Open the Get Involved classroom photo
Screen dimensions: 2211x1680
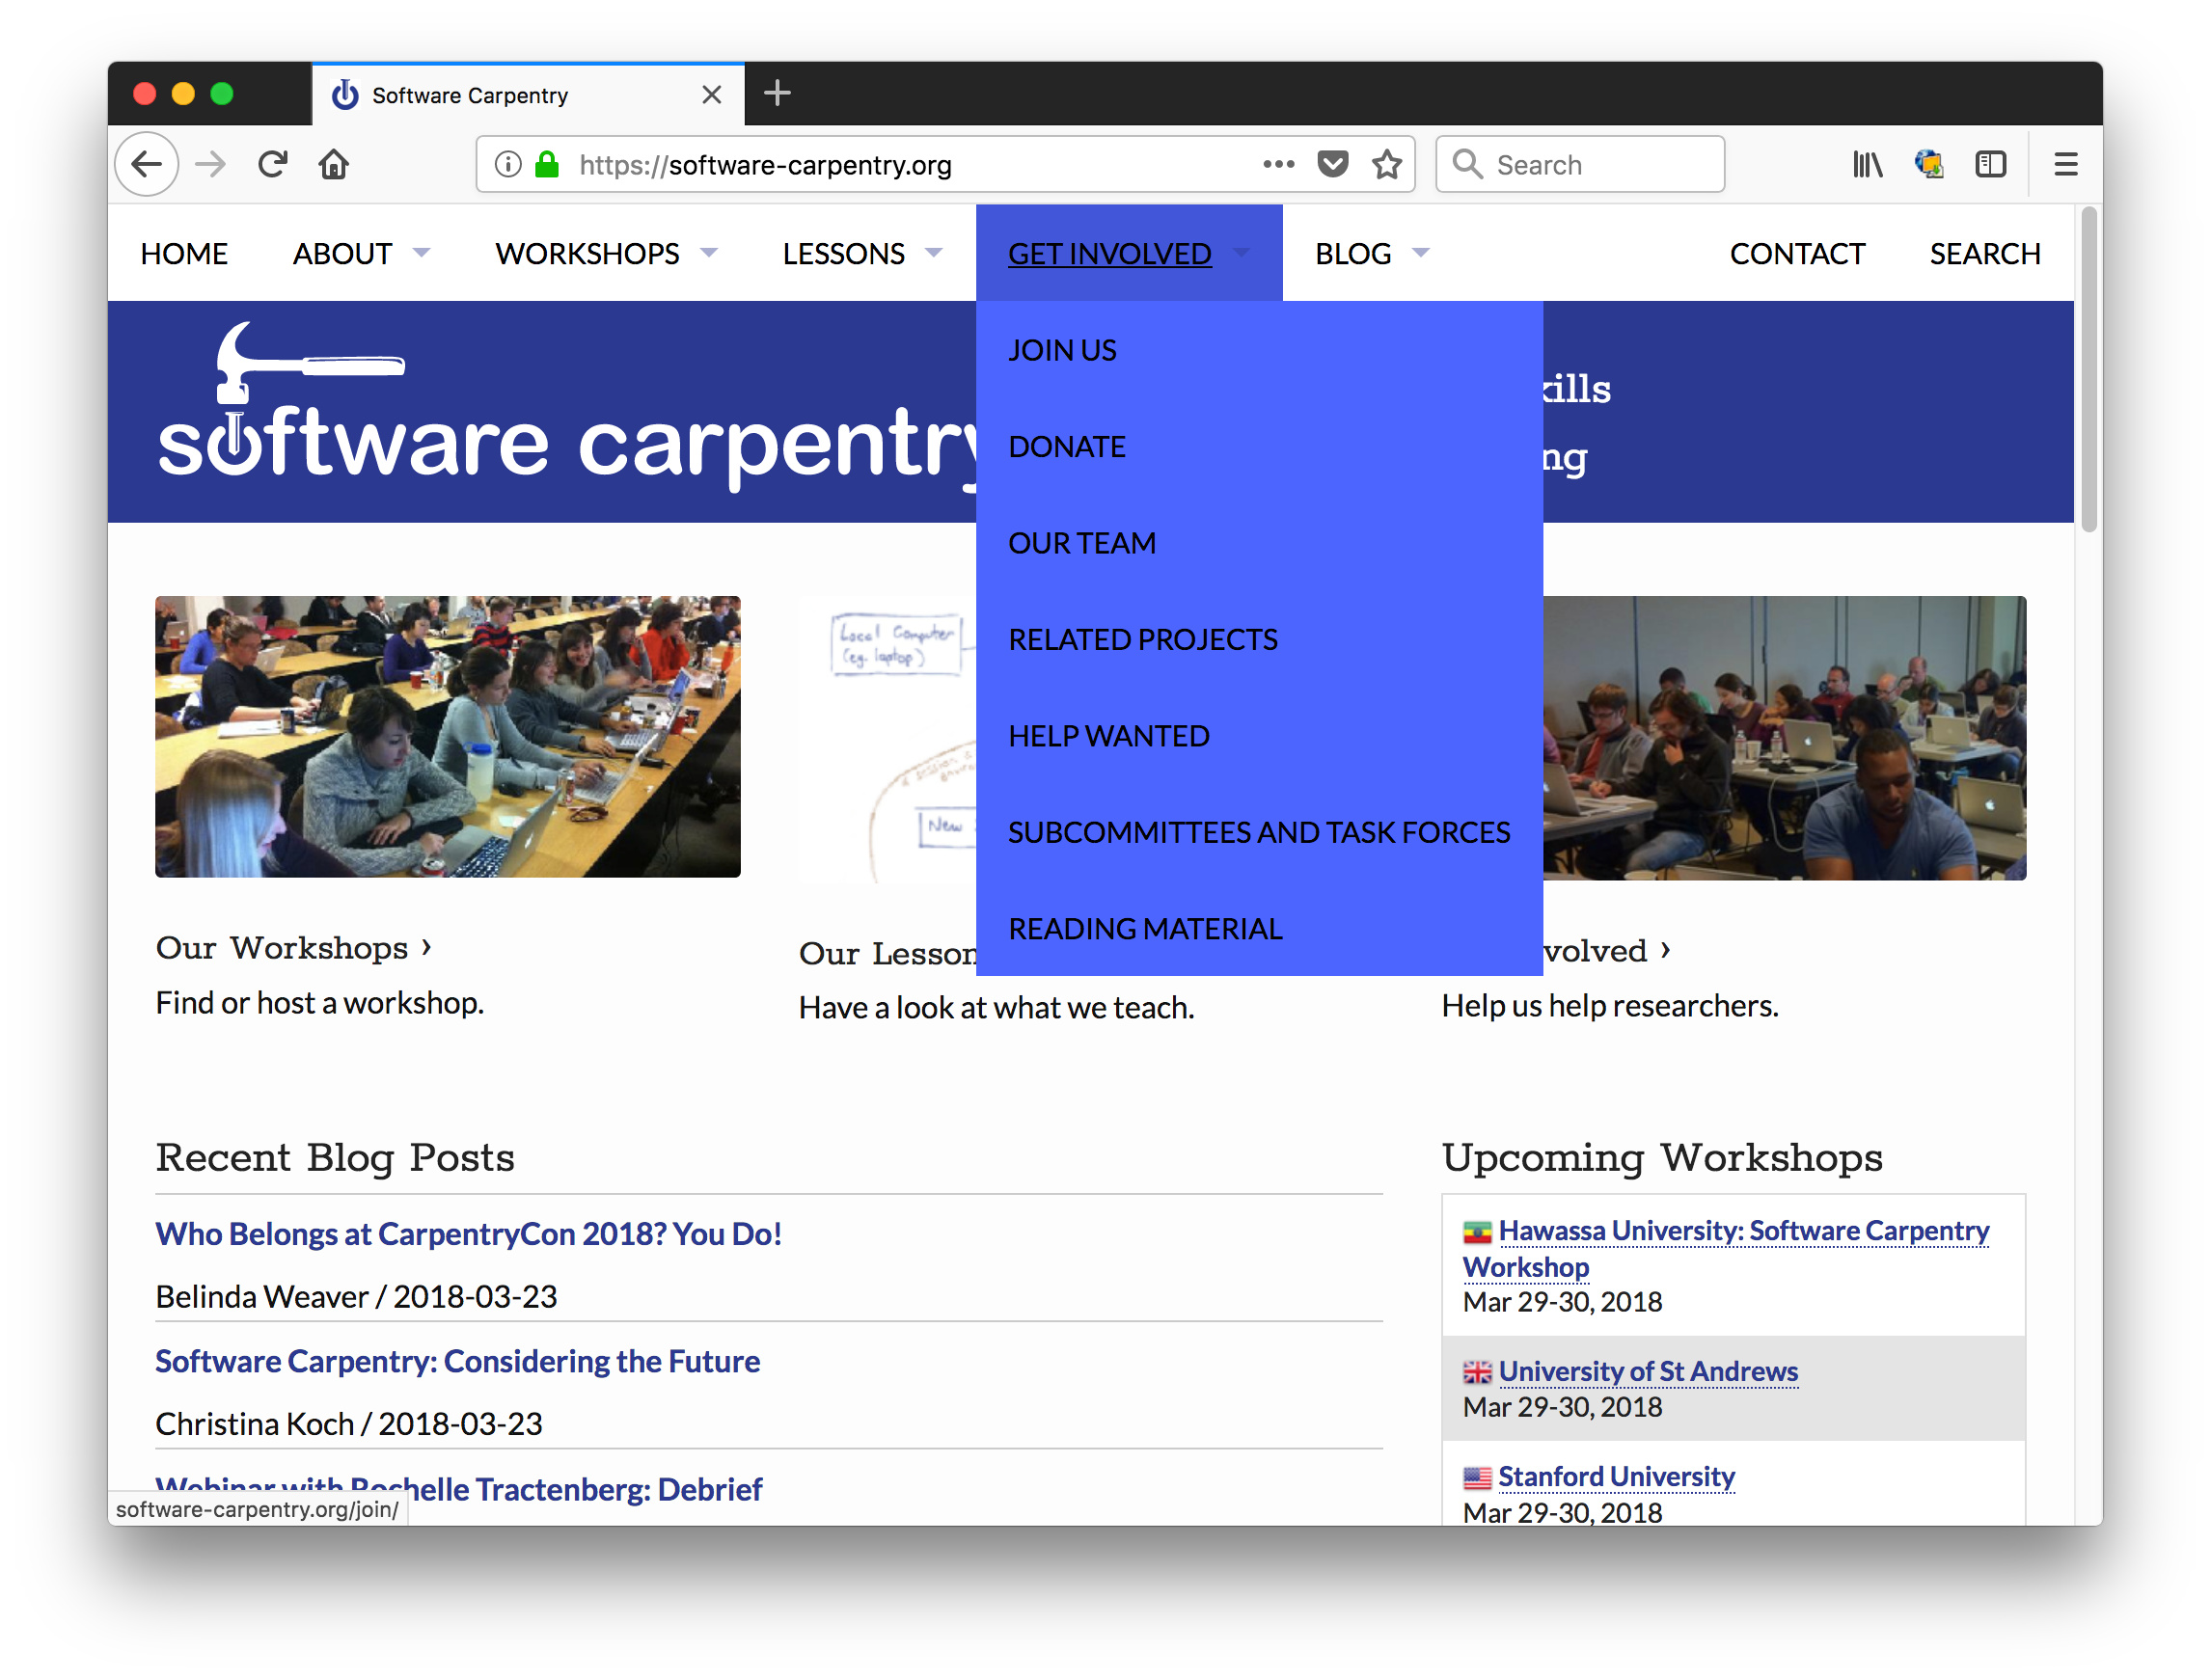[1784, 738]
